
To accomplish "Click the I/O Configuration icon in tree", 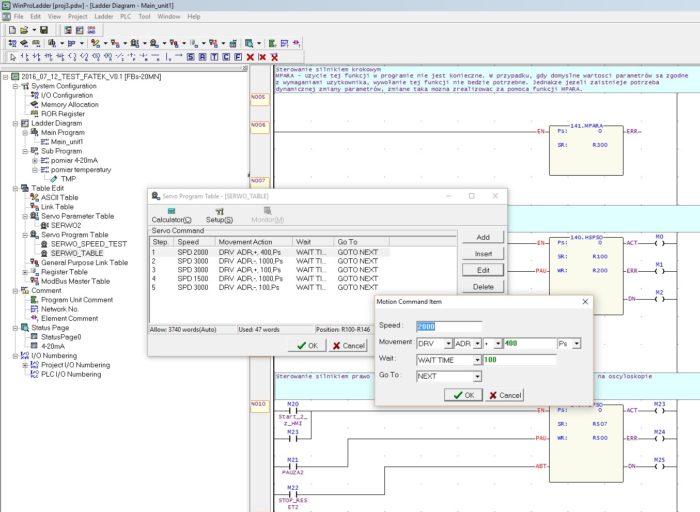I will click(x=34, y=95).
